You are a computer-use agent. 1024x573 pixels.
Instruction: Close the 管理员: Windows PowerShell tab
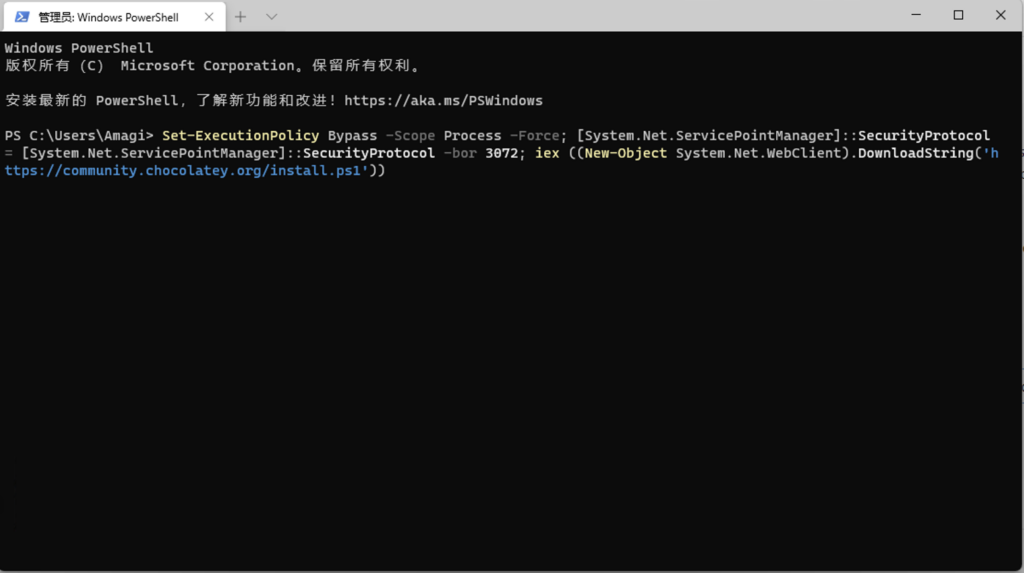click(x=209, y=17)
